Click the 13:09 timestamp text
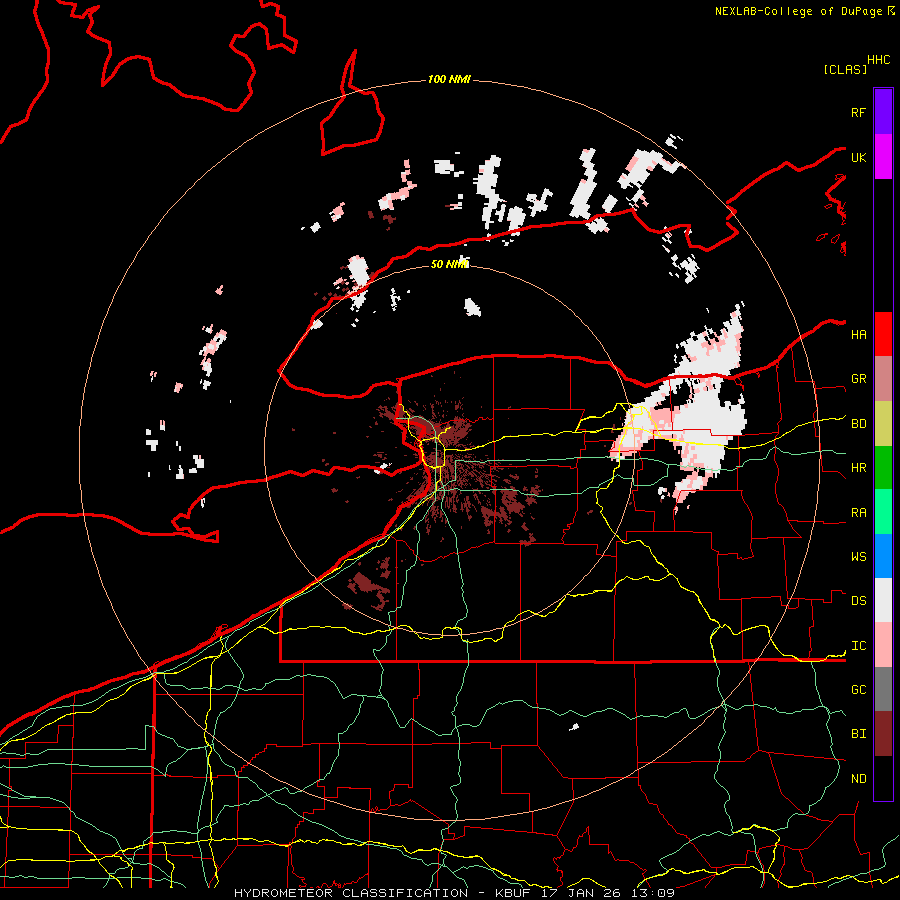Screen dimensions: 900x900 coord(653,893)
